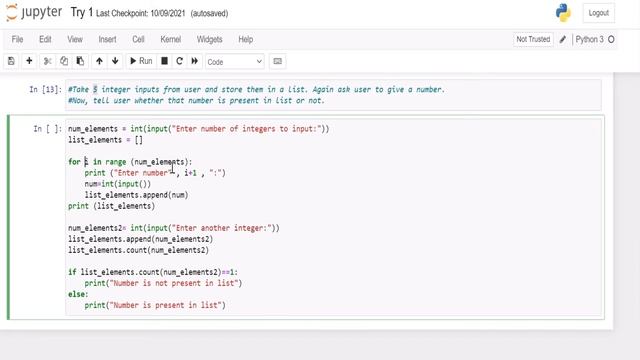Image resolution: width=640 pixels, height=360 pixels.
Task: Open the Widgets menu
Action: [x=209, y=39]
